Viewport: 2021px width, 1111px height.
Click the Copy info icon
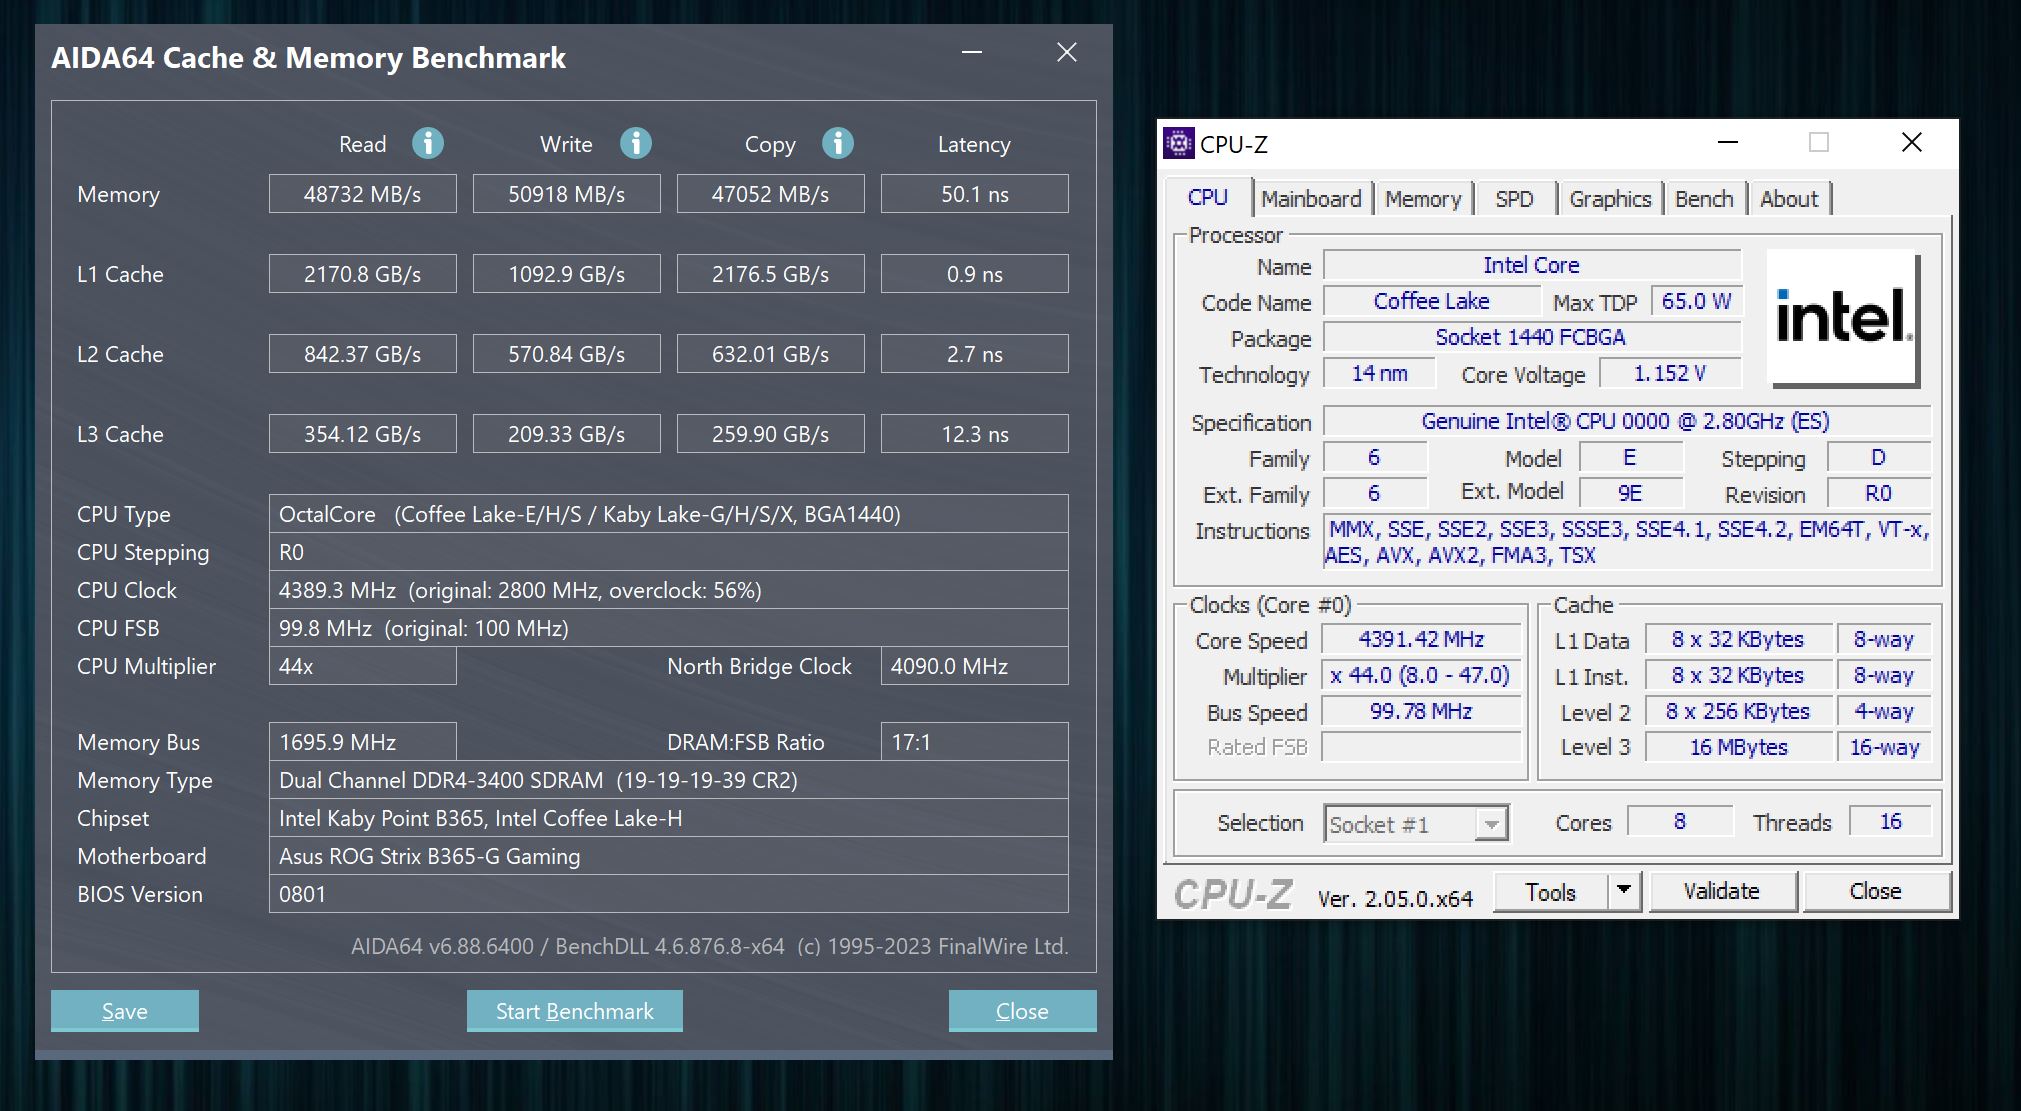click(838, 143)
